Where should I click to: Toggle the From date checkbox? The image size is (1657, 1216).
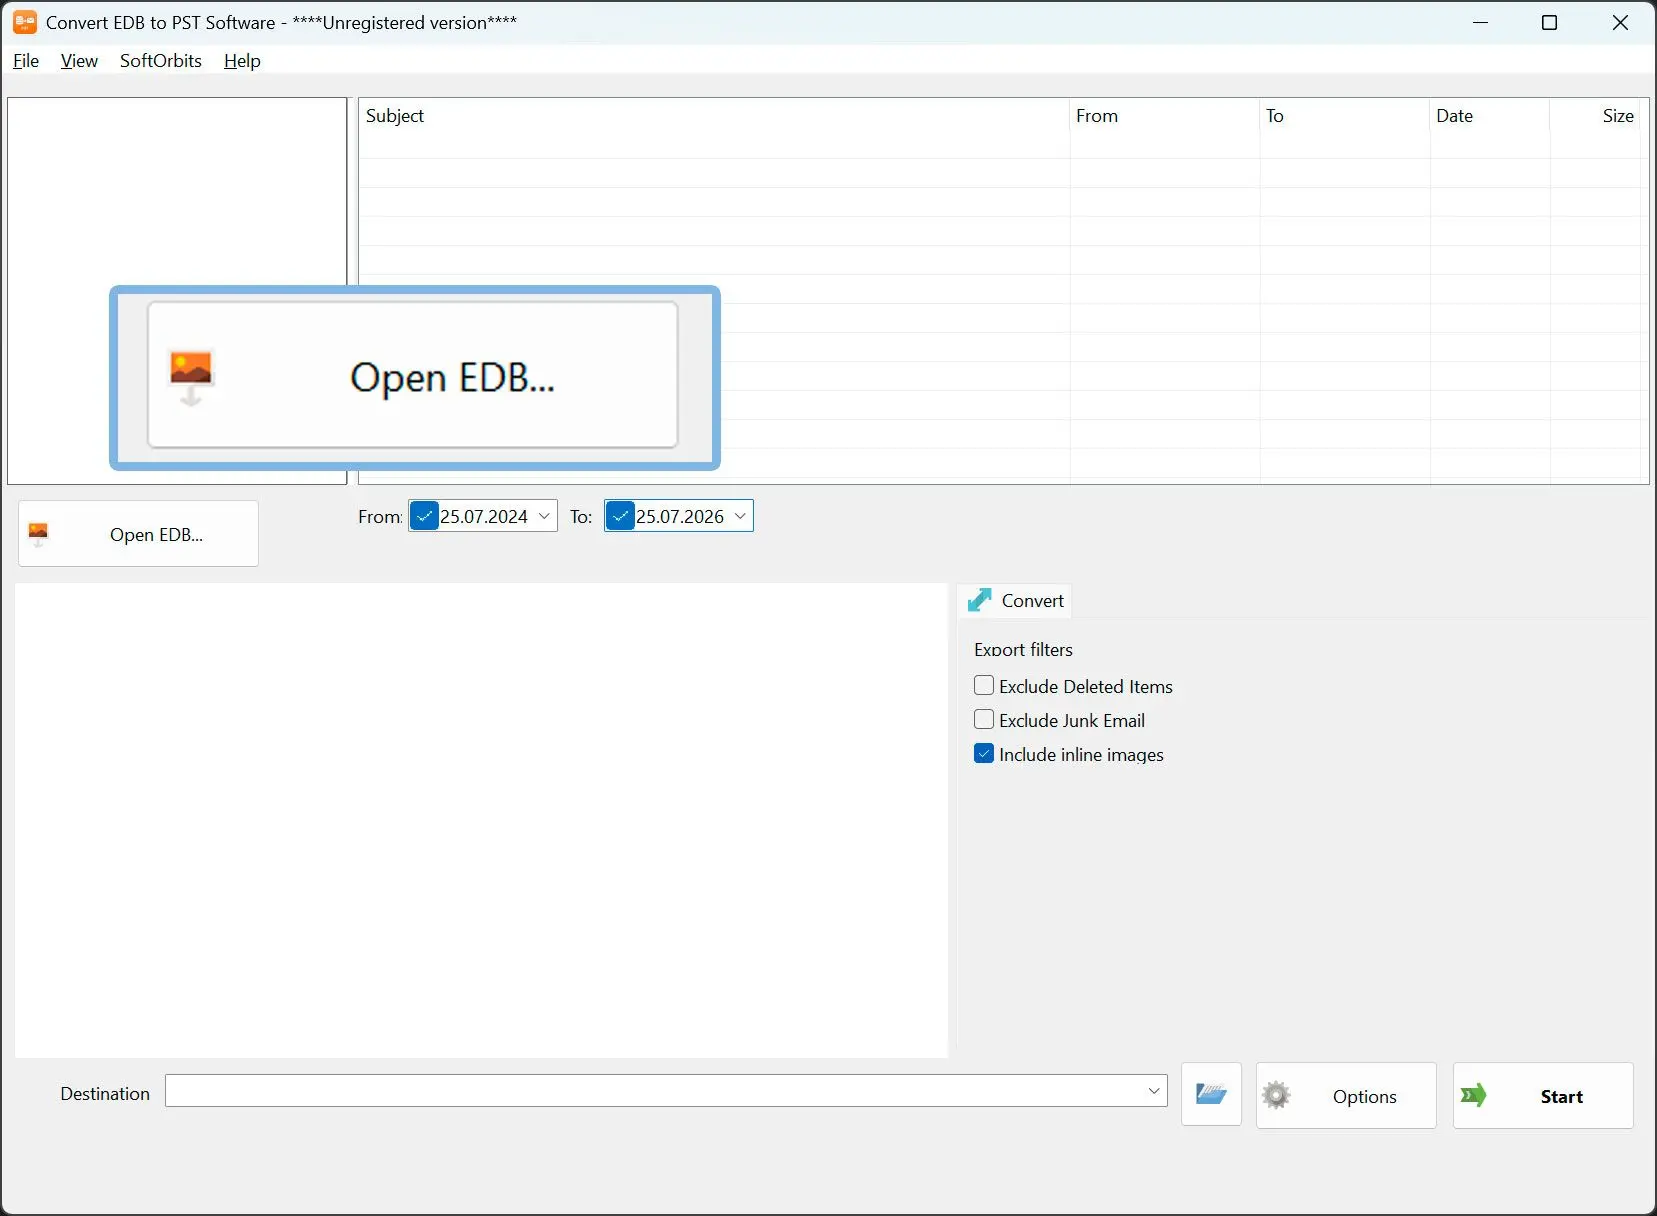424,516
